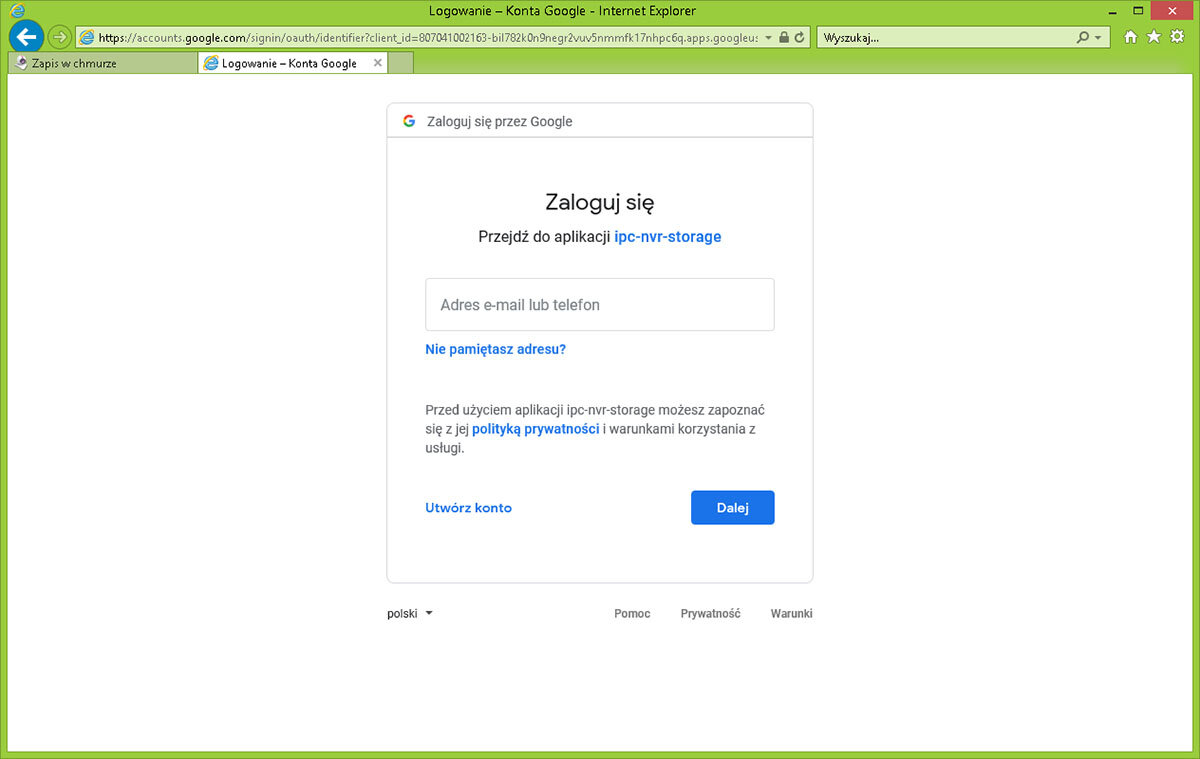Open the 'polityką prywatności' link
Screen dimensions: 1200x759
(535, 428)
